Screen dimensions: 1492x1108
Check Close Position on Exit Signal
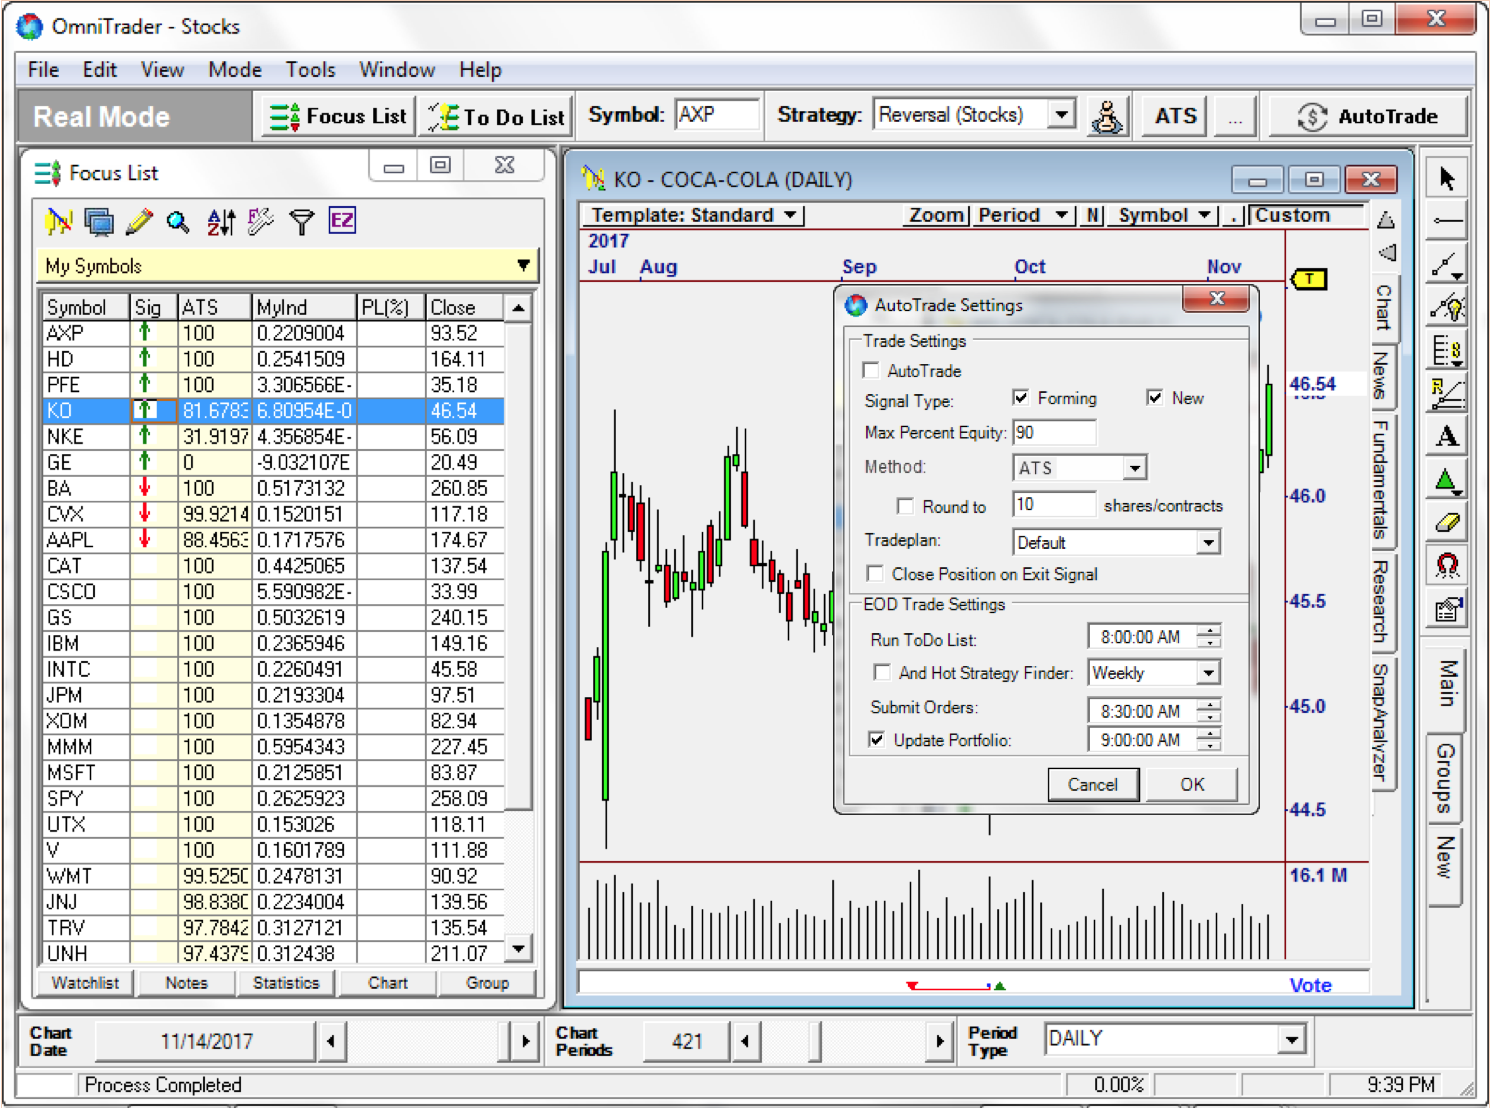click(x=875, y=573)
